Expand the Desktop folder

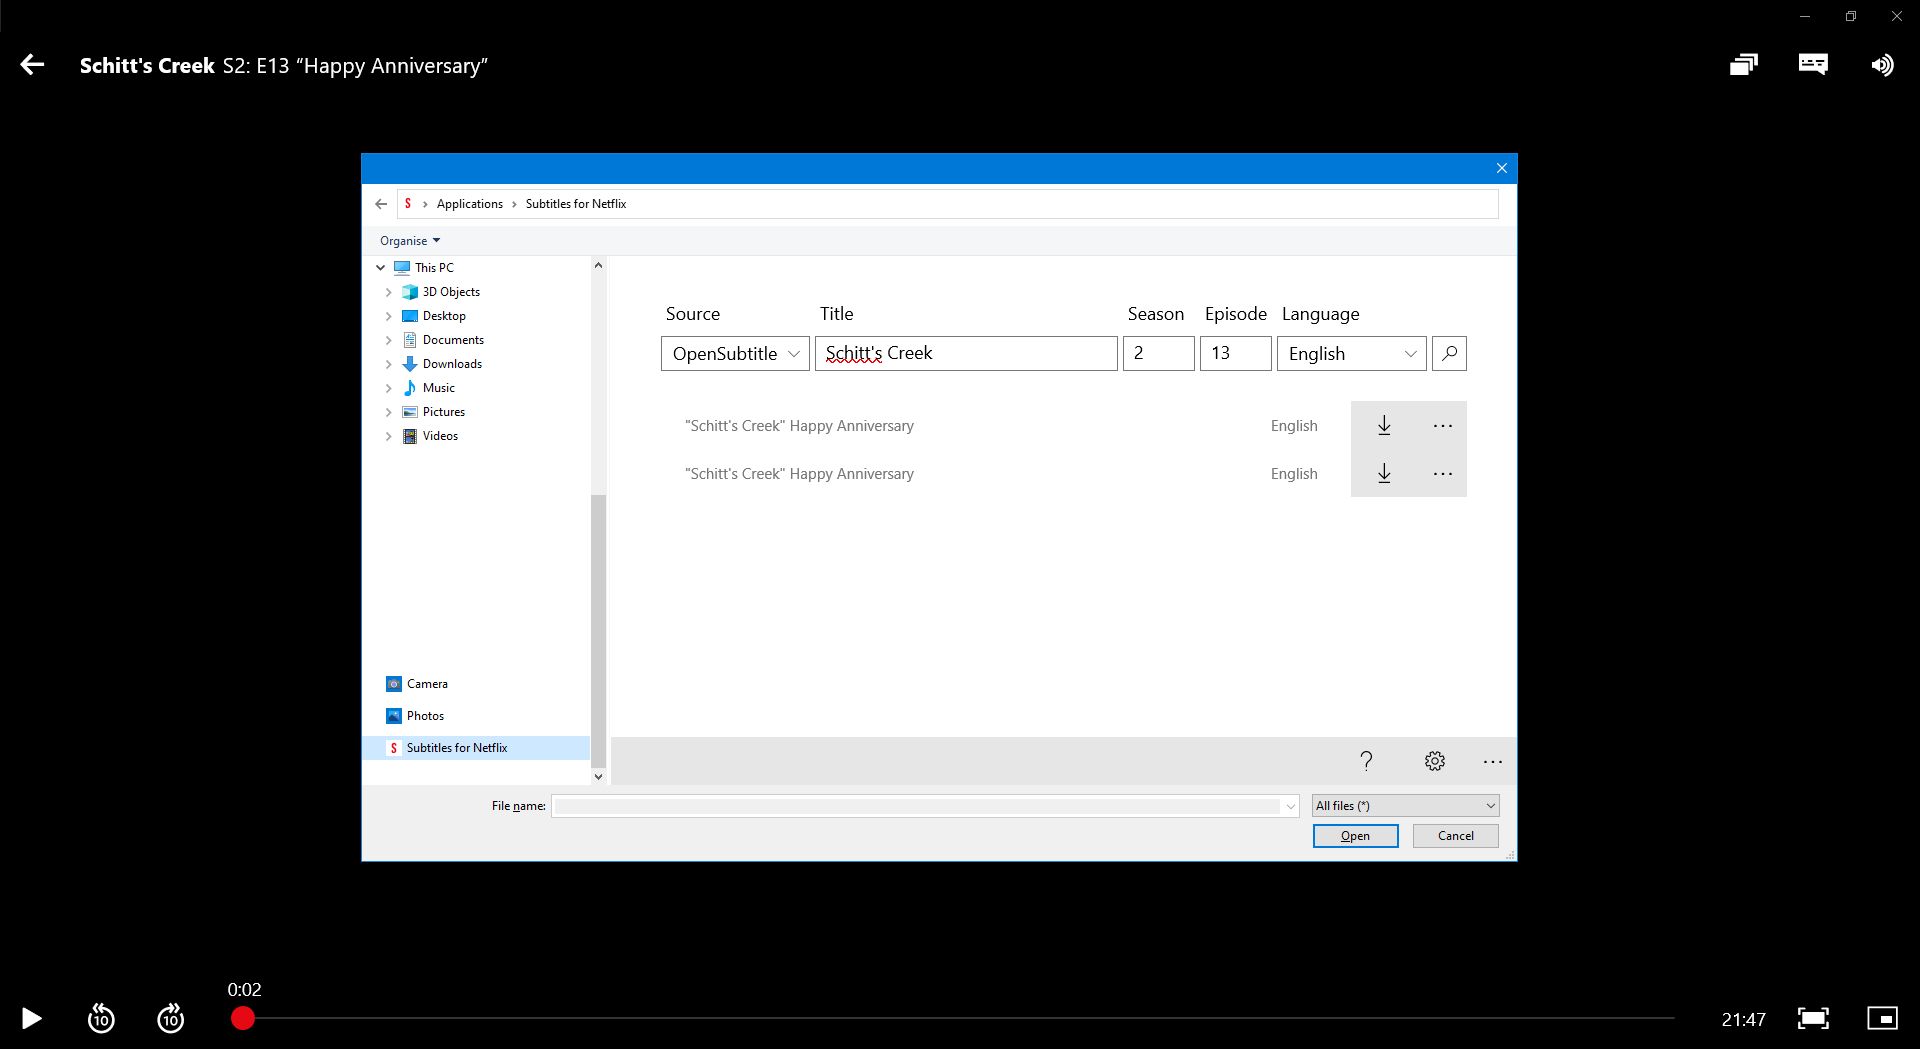(x=388, y=316)
